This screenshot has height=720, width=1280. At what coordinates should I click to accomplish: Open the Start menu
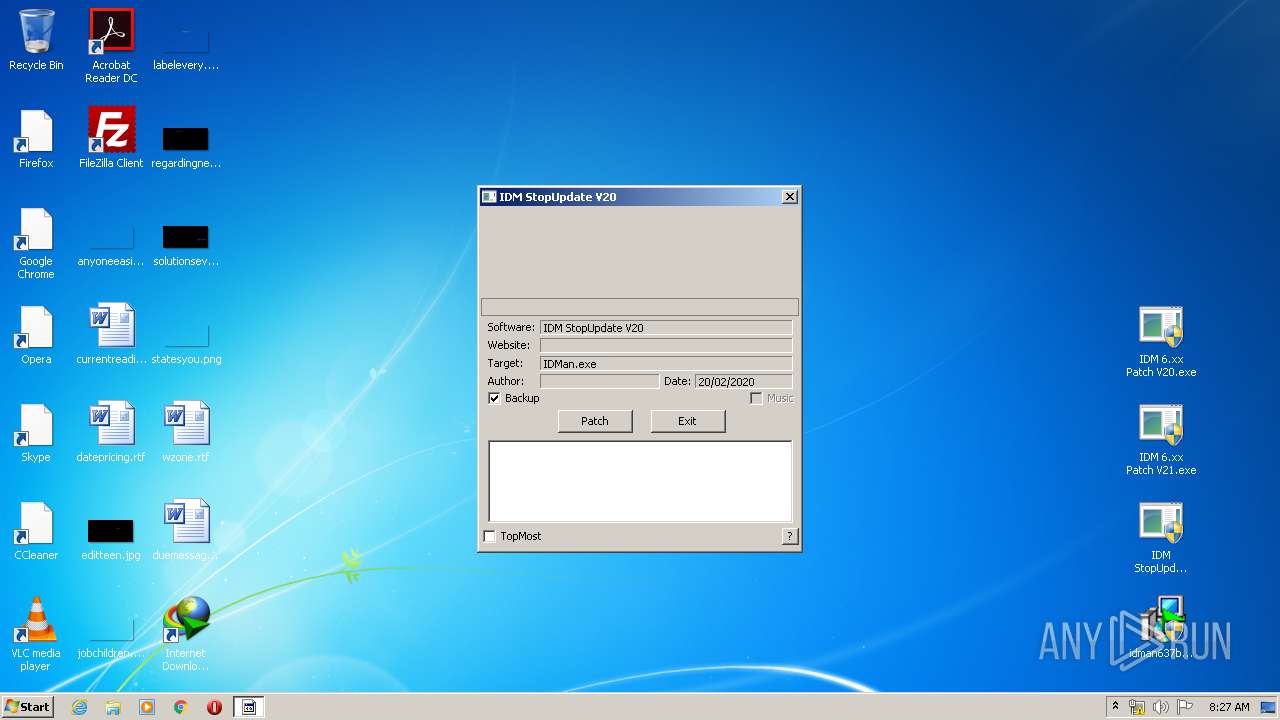(27, 707)
